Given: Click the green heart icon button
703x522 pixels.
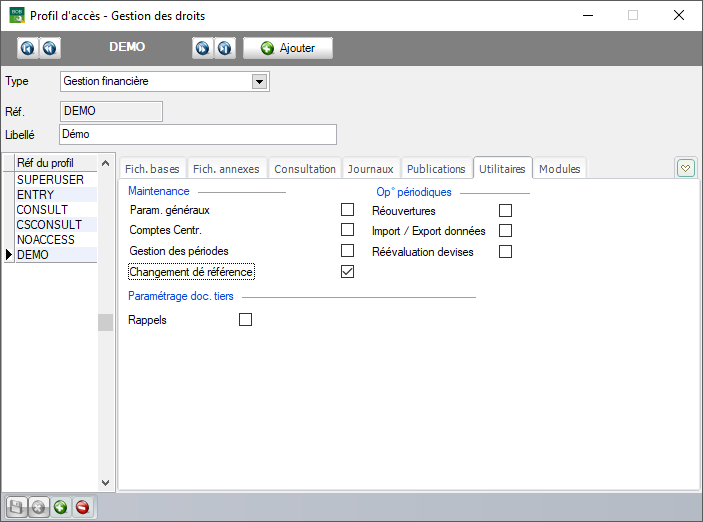Looking at the screenshot, I should (x=685, y=168).
